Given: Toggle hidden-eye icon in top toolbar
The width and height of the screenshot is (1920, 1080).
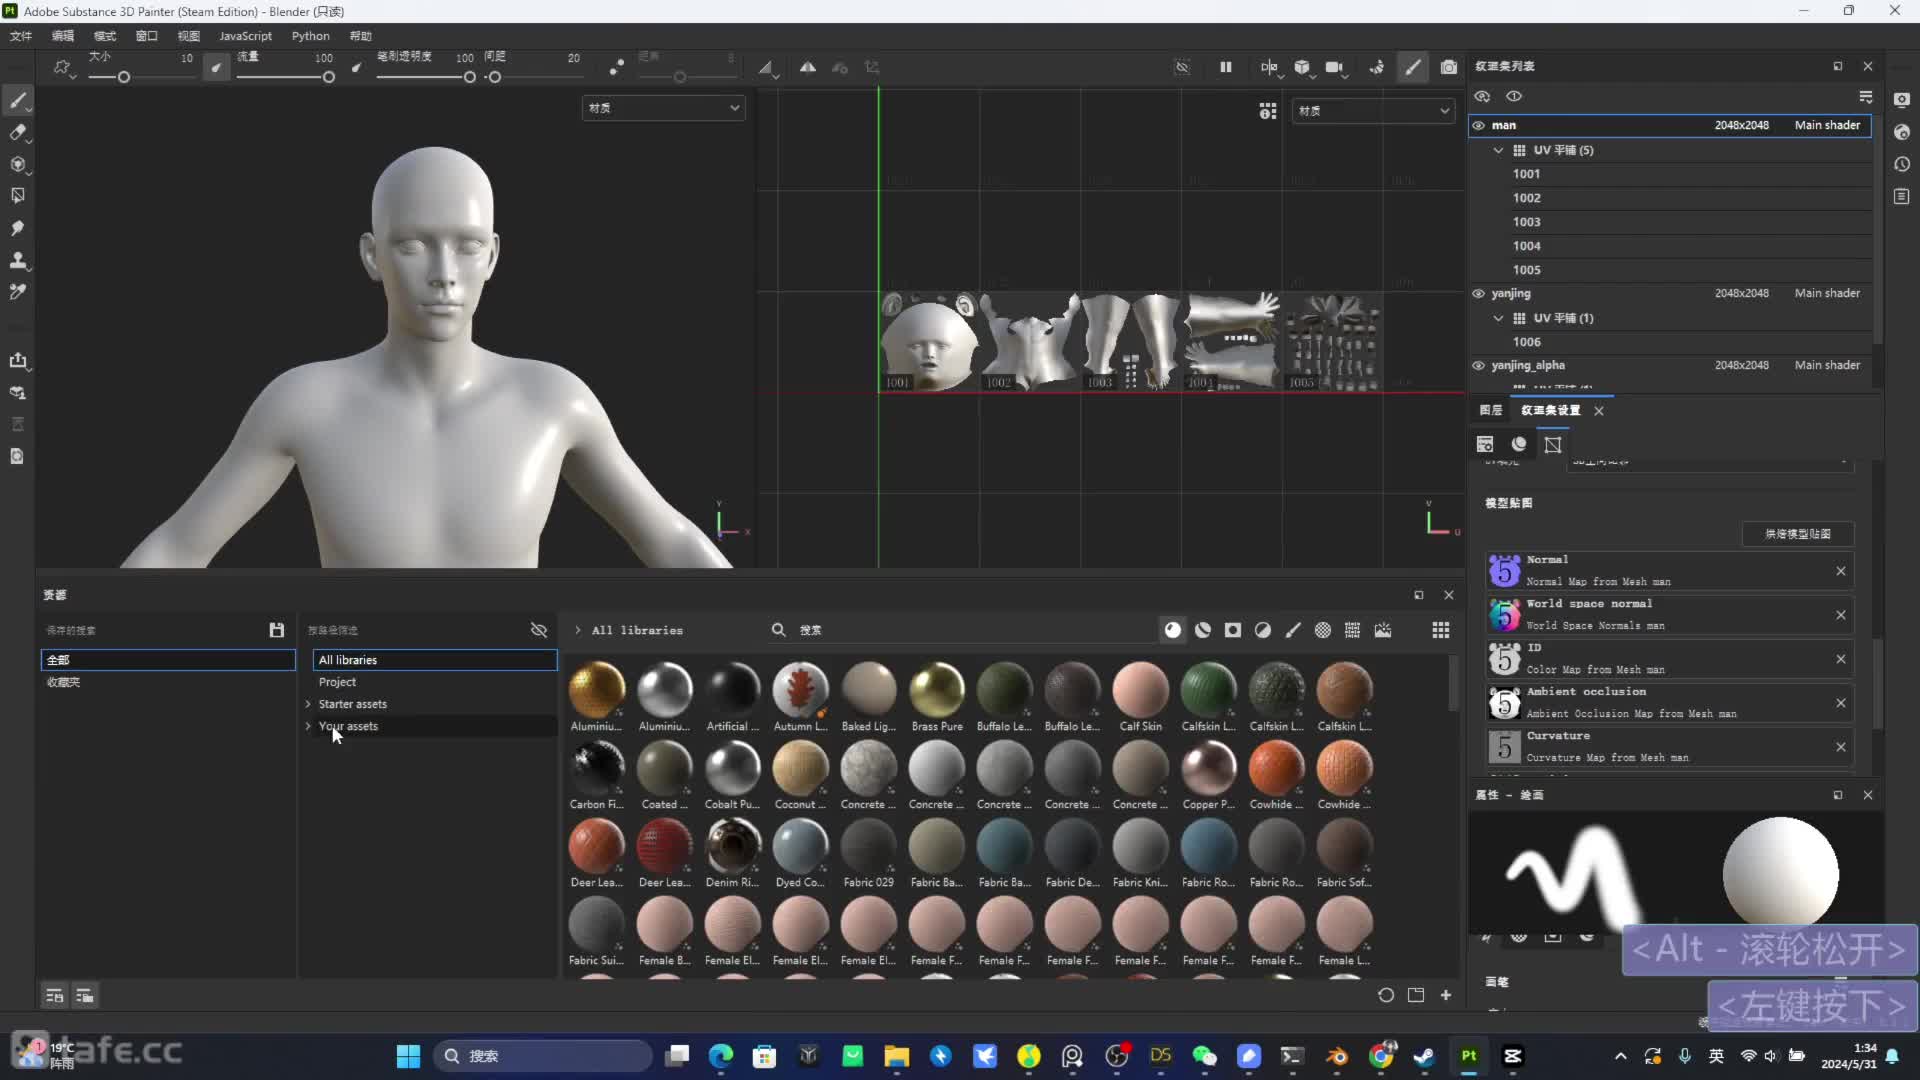Looking at the screenshot, I should coord(1182,67).
